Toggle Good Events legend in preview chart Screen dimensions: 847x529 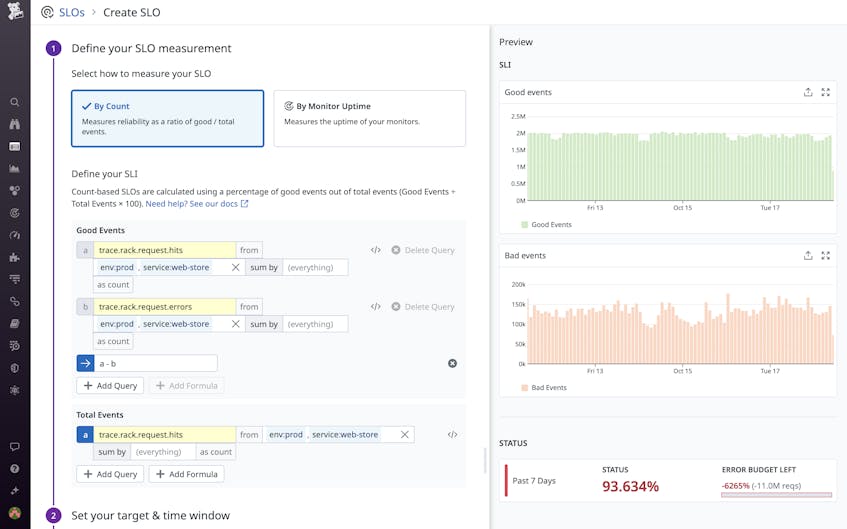[546, 225]
